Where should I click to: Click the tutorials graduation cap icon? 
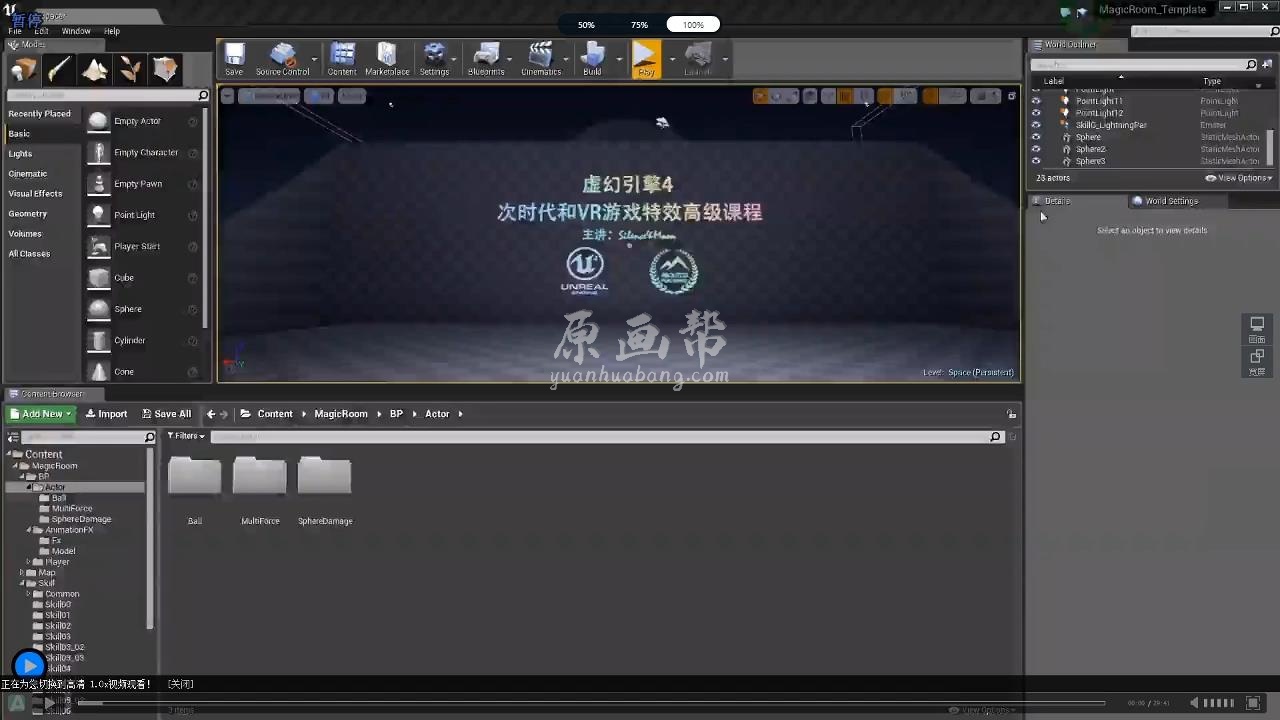tap(1081, 12)
